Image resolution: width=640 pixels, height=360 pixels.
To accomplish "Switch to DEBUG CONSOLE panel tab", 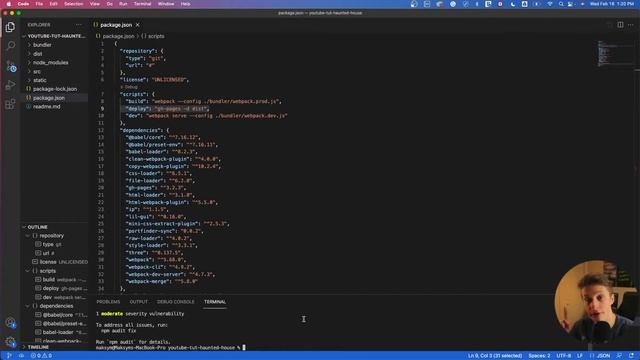I will point(176,302).
